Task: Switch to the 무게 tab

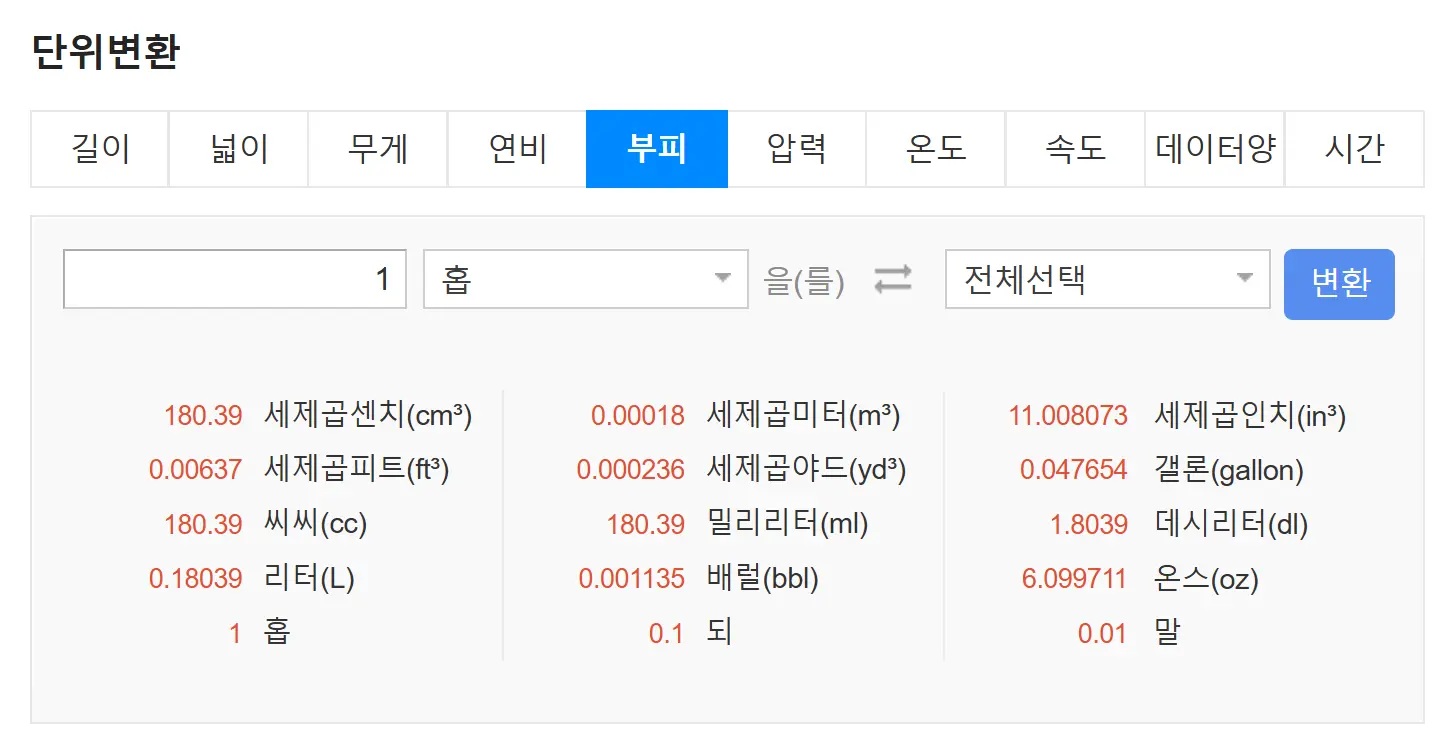Action: pyautogui.click(x=377, y=148)
